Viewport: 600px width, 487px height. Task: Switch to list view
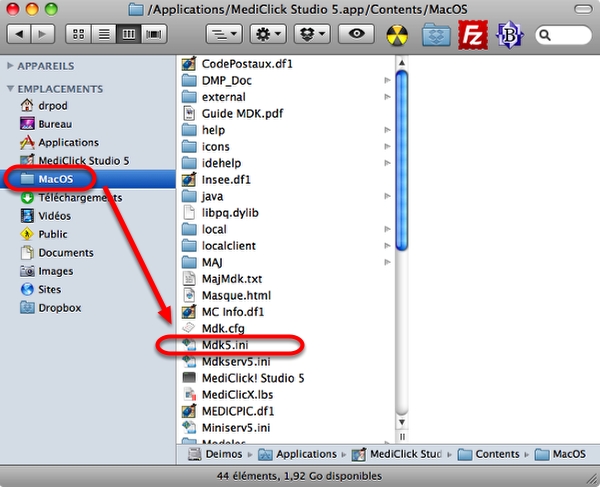click(x=104, y=34)
